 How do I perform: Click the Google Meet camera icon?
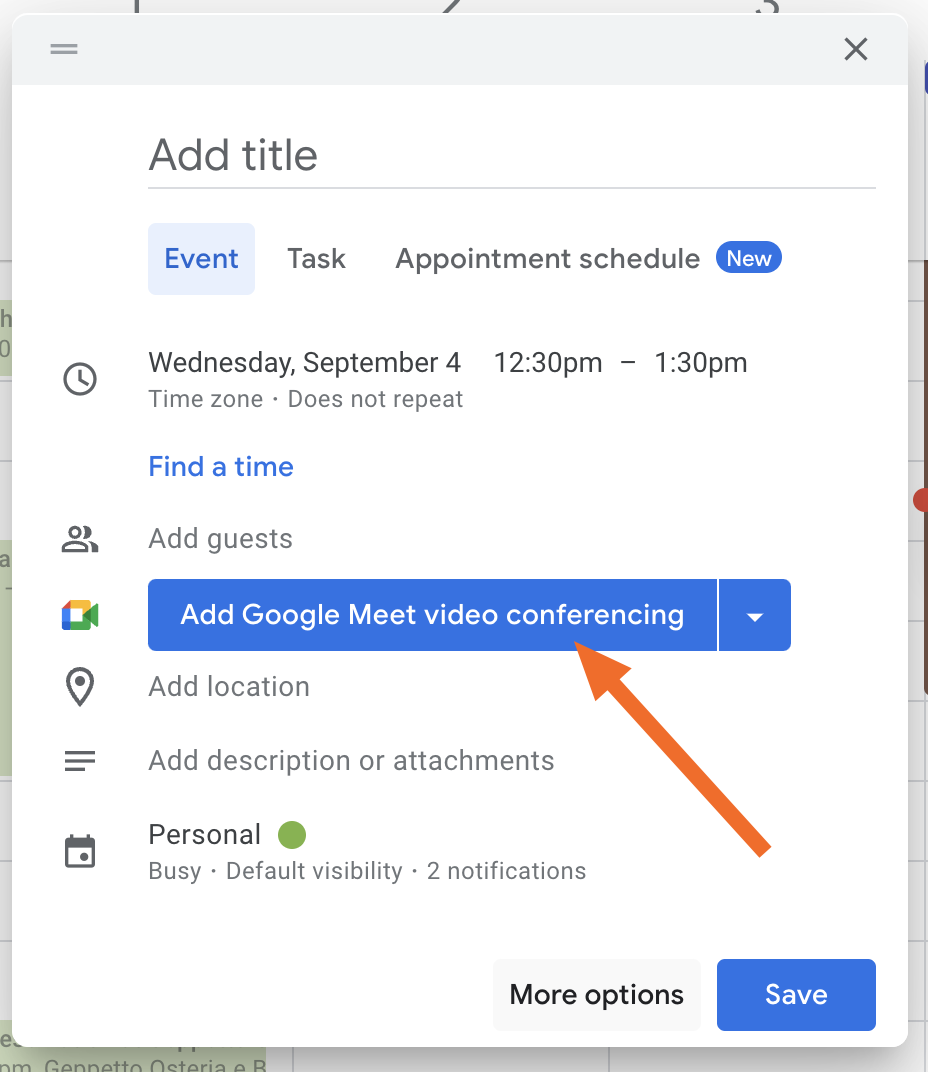pyautogui.click(x=80, y=615)
